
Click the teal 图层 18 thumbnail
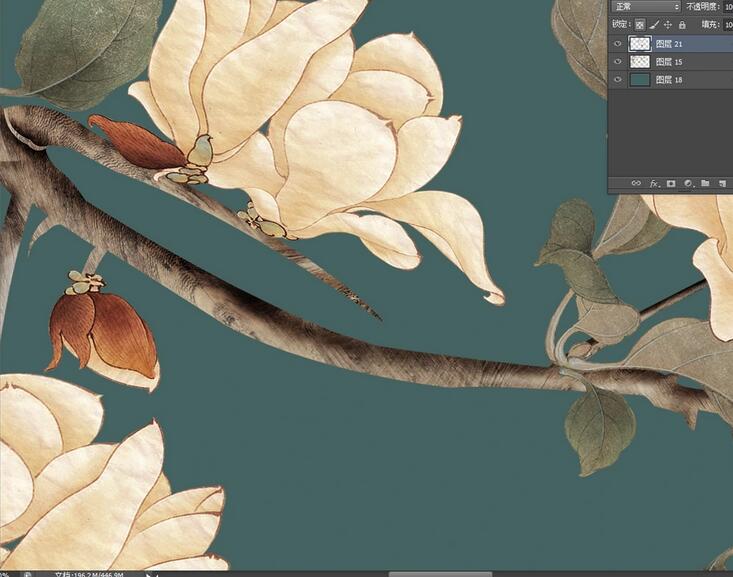point(639,80)
